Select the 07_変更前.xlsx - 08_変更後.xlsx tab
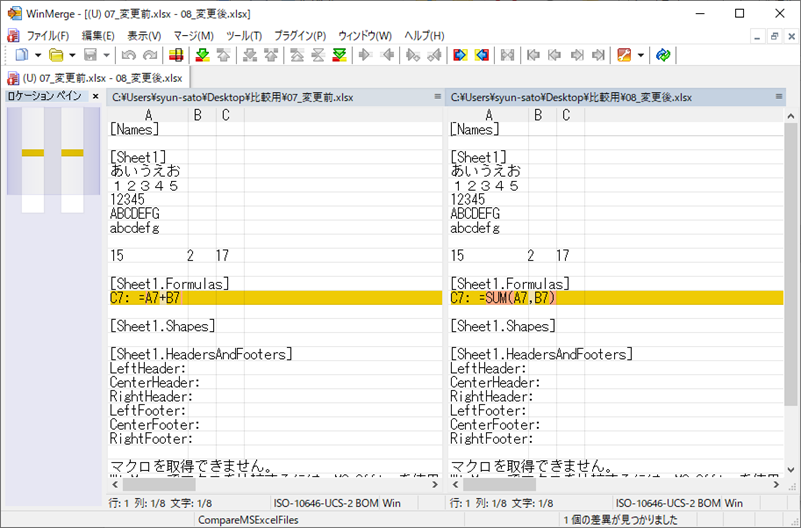Image resolution: width=801 pixels, height=528 pixels. 96,77
